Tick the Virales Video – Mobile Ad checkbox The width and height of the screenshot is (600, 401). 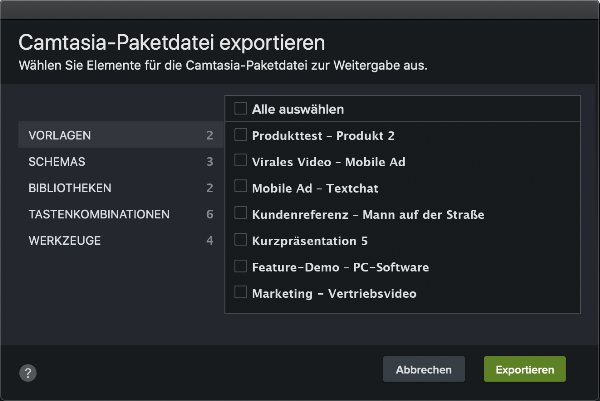[240, 161]
